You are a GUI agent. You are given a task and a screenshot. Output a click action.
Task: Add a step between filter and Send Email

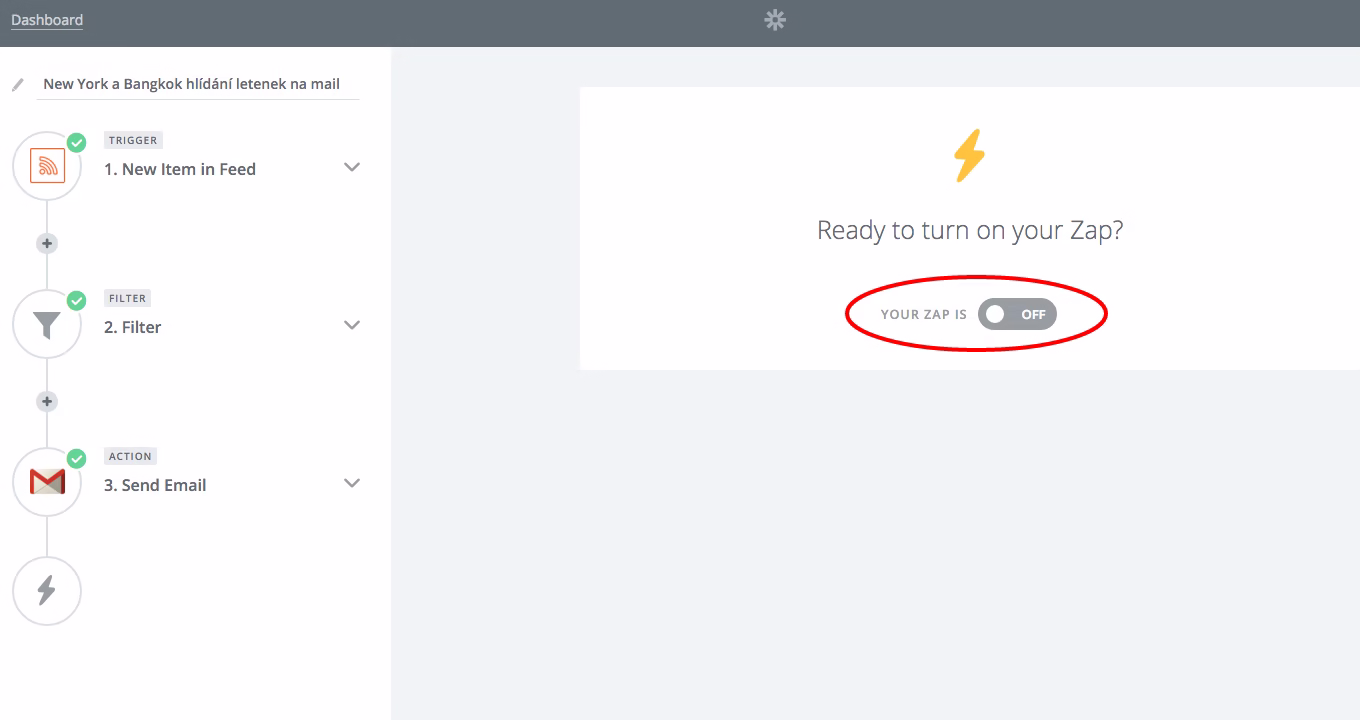click(47, 401)
